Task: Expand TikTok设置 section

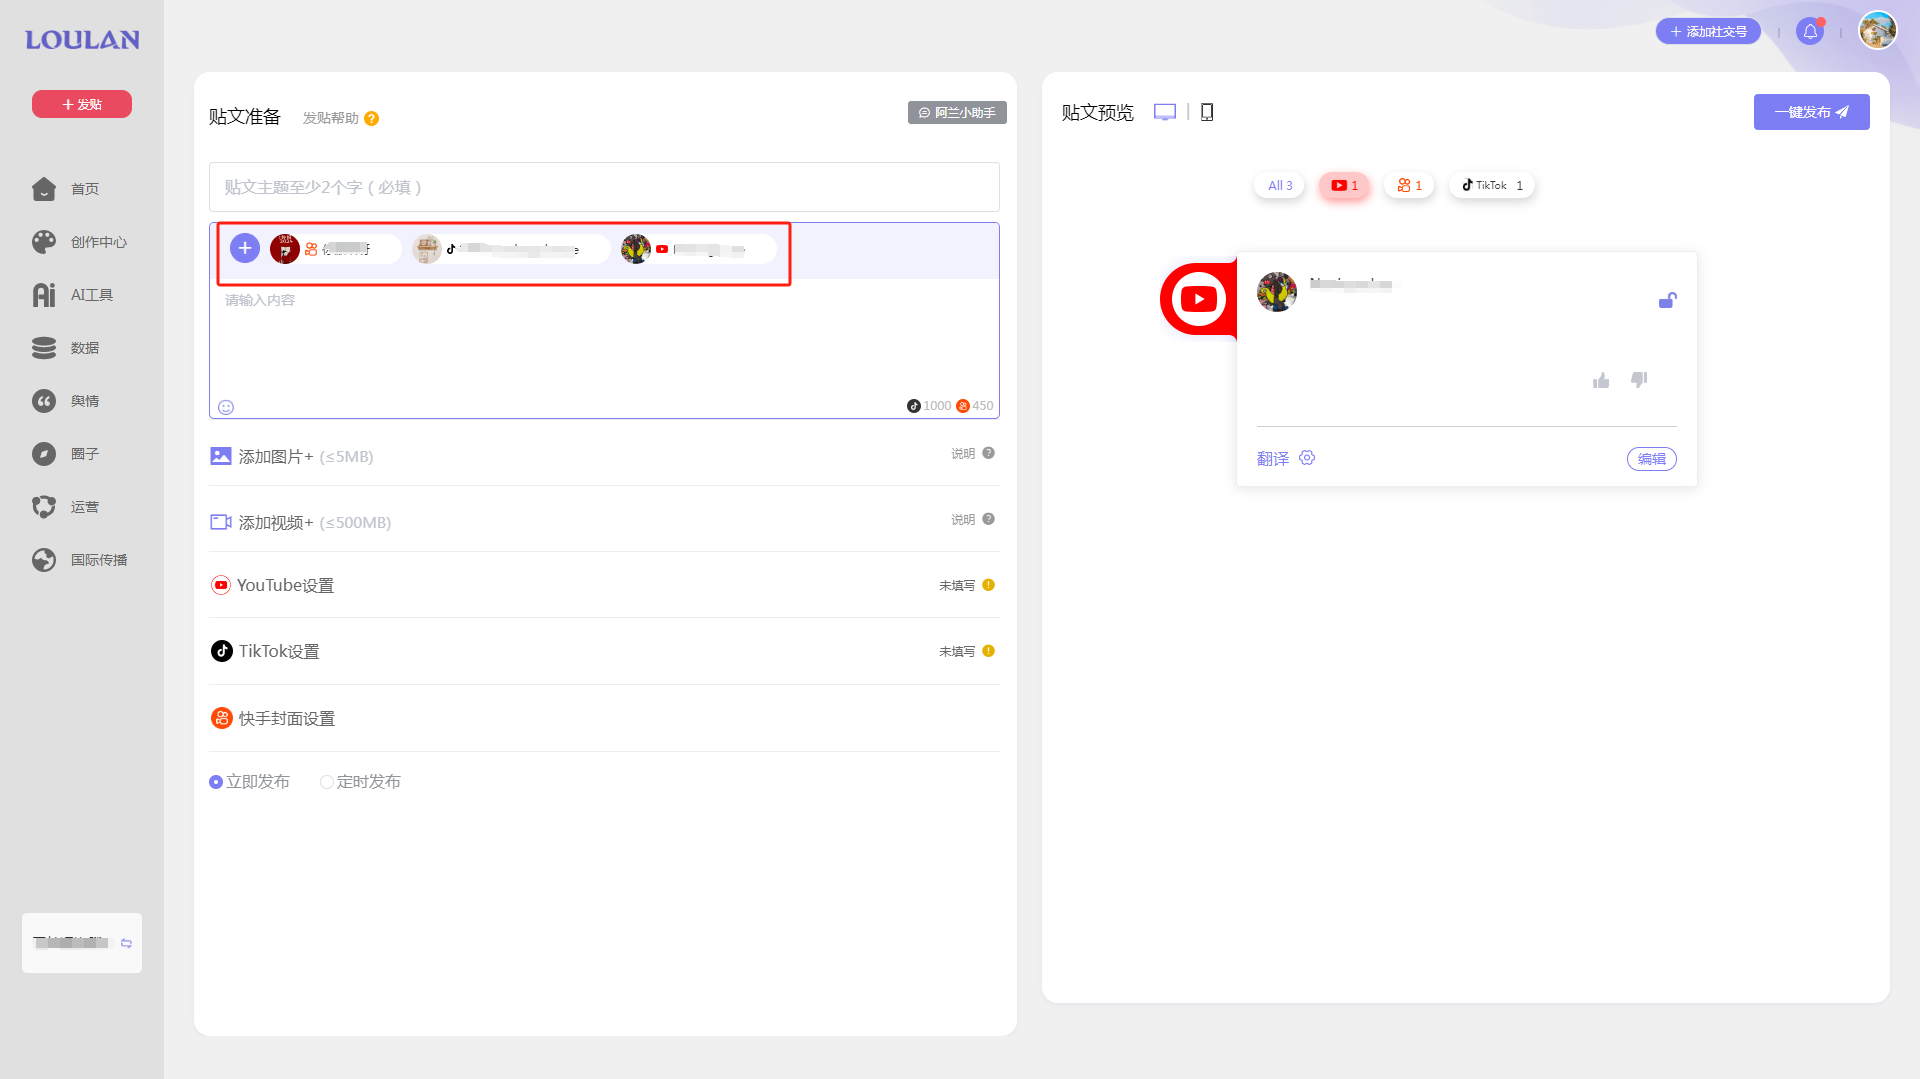Action: [x=604, y=651]
